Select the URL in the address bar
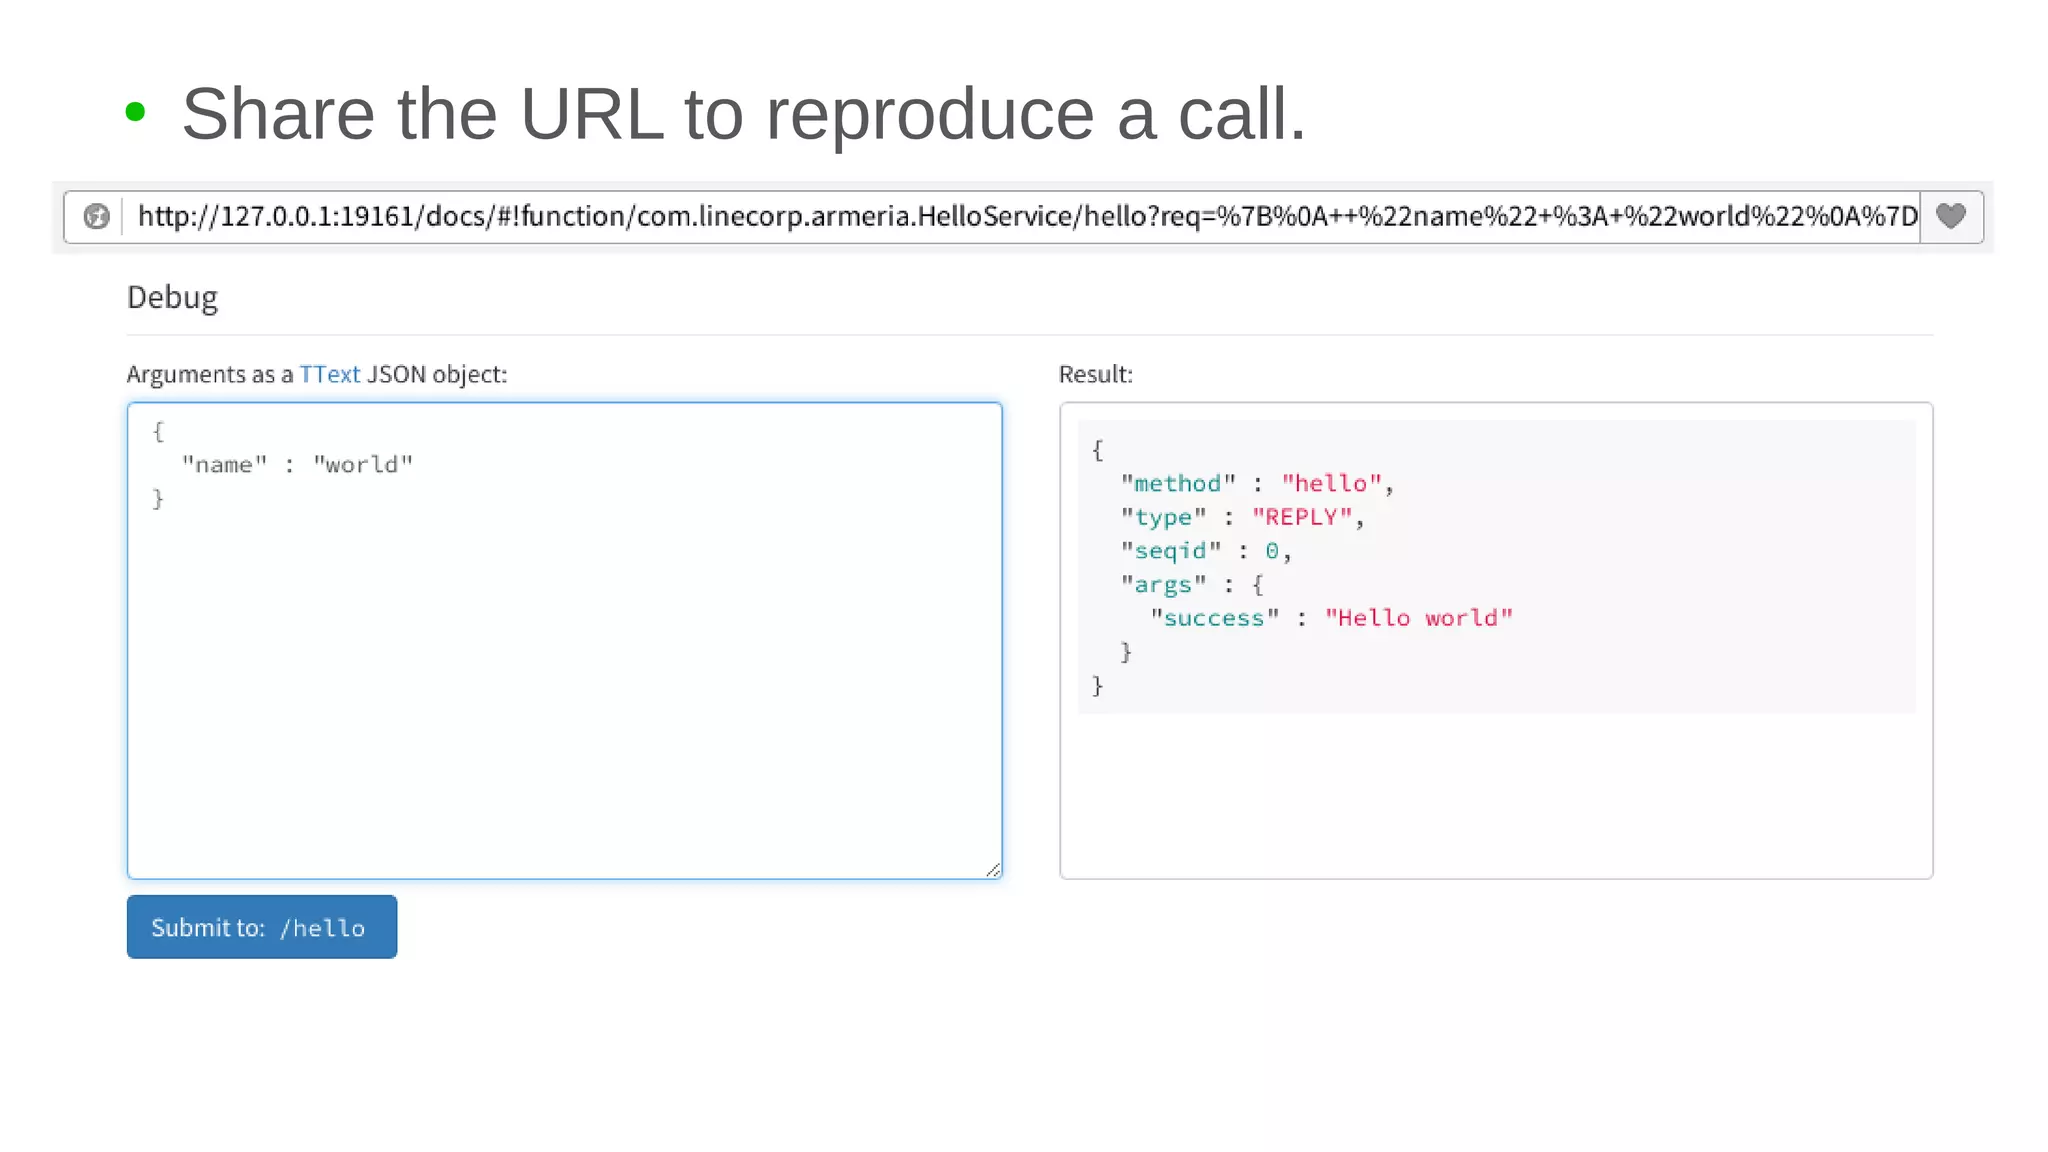Viewport: 2048px width, 1152px height. pyautogui.click(x=1027, y=216)
